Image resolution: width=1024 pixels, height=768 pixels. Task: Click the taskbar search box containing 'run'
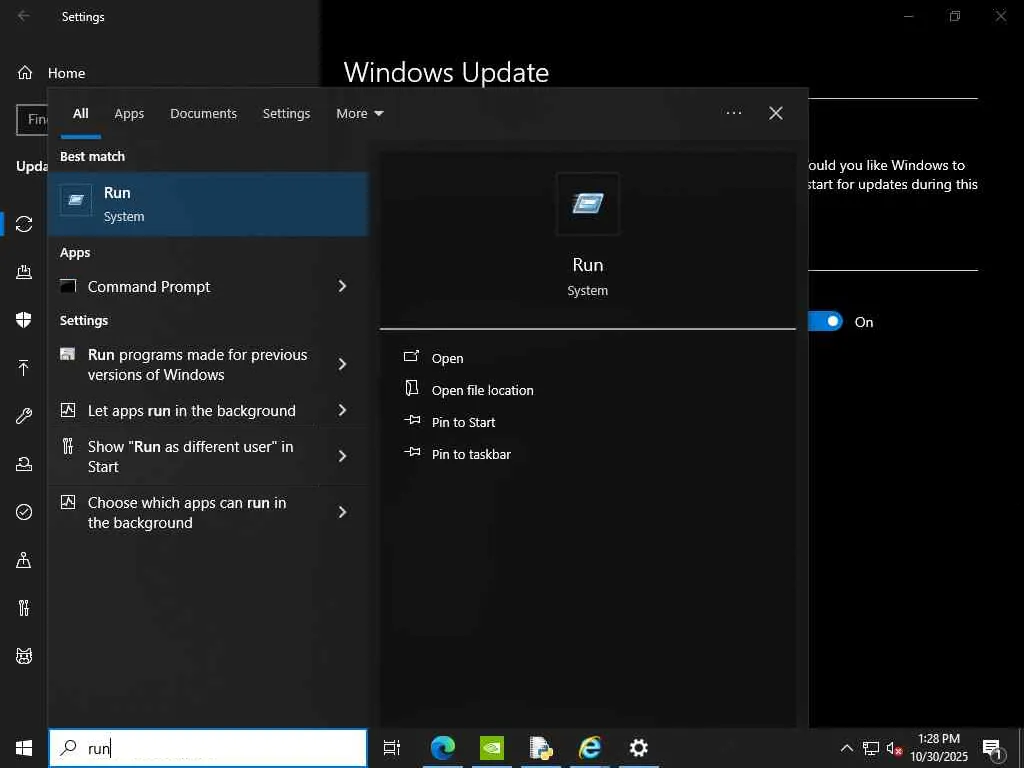point(208,748)
